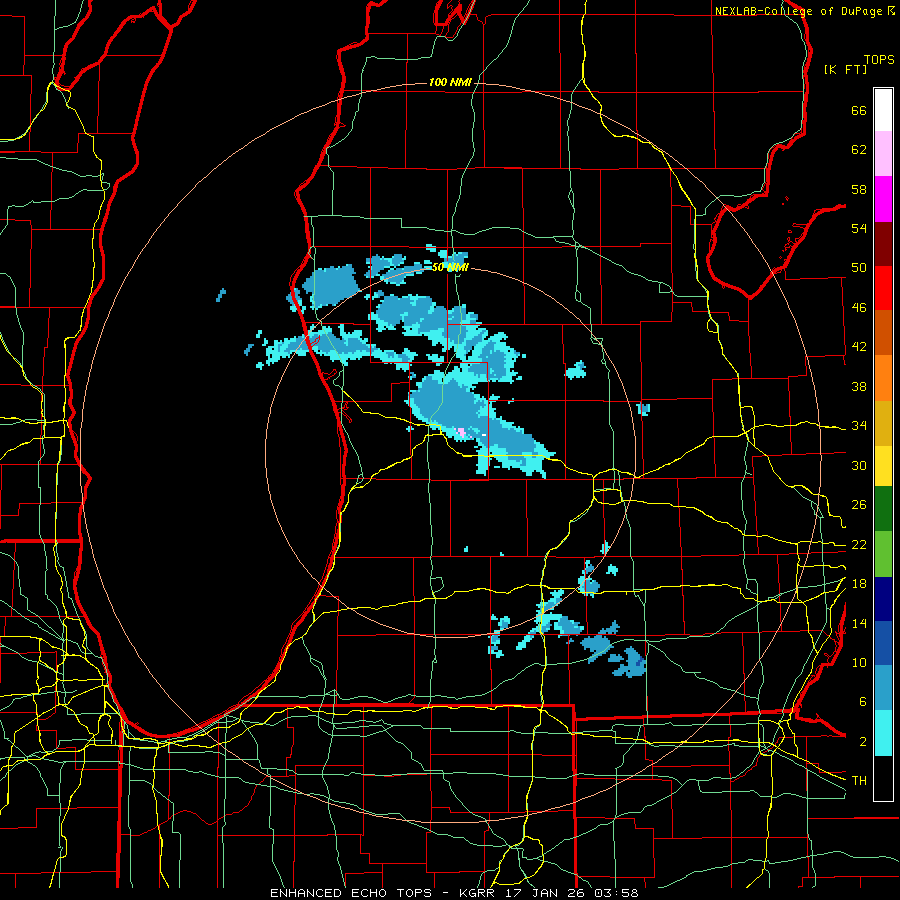
Task: Click the light green legend swatch
Action: tap(883, 554)
